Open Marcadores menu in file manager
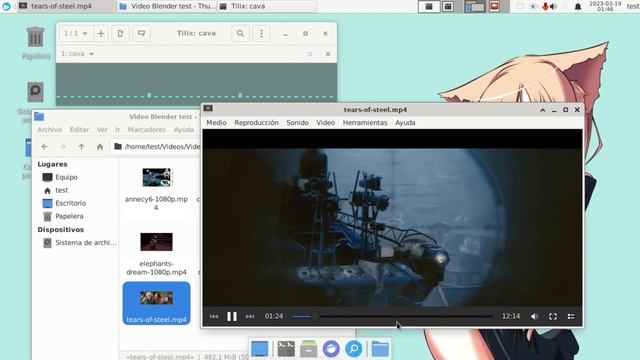The image size is (640, 360). [147, 129]
